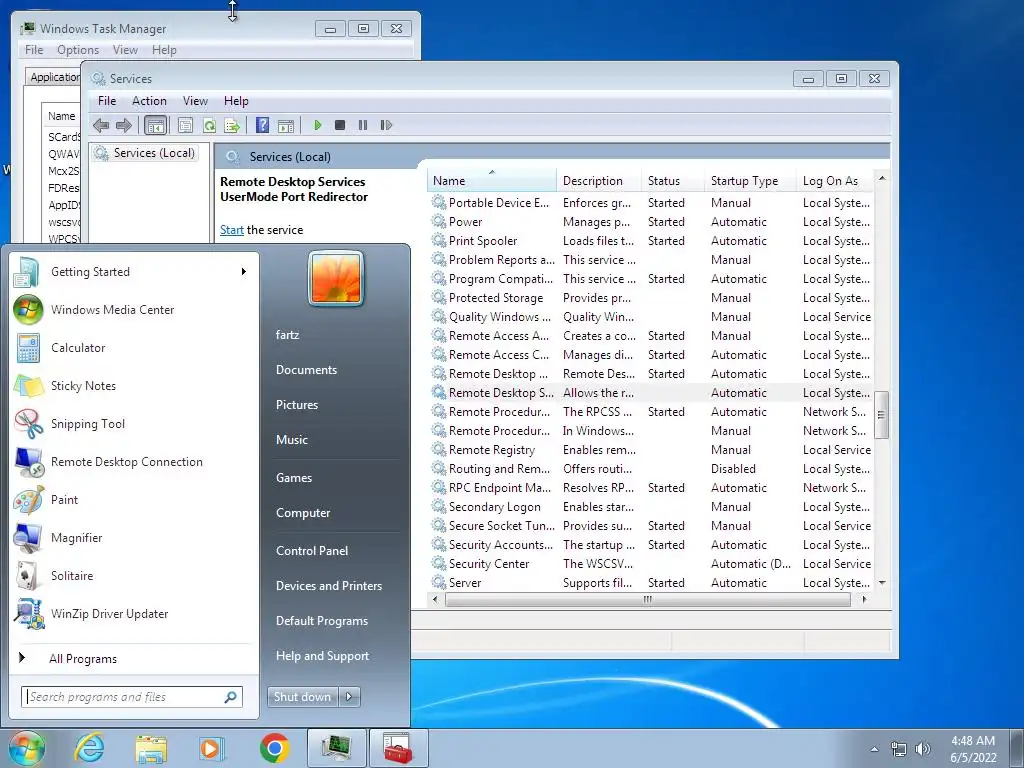This screenshot has width=1024, height=768.
Task: Click the scroll down arrow of services list
Action: click(882, 583)
